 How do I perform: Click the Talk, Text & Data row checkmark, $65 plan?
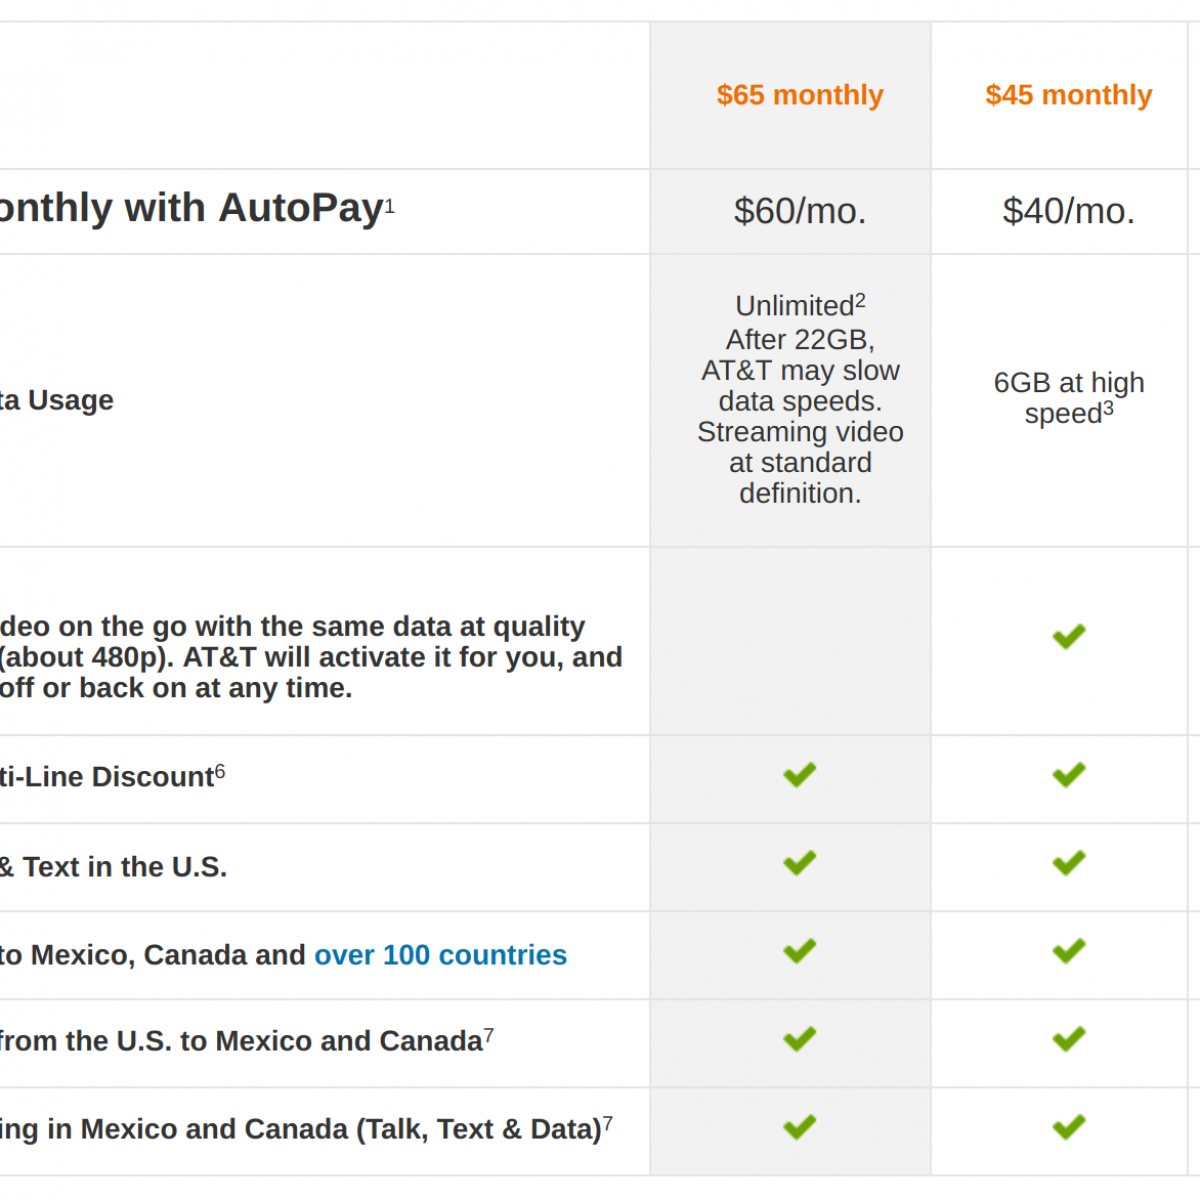tap(800, 1127)
